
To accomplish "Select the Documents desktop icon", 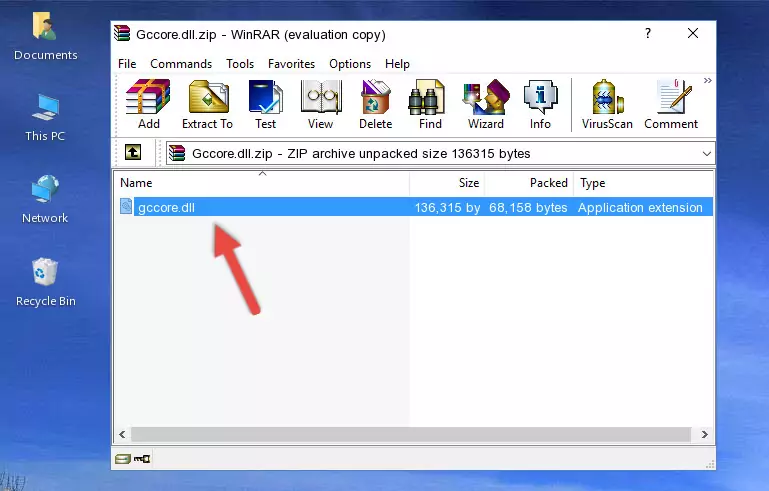I will (46, 36).
